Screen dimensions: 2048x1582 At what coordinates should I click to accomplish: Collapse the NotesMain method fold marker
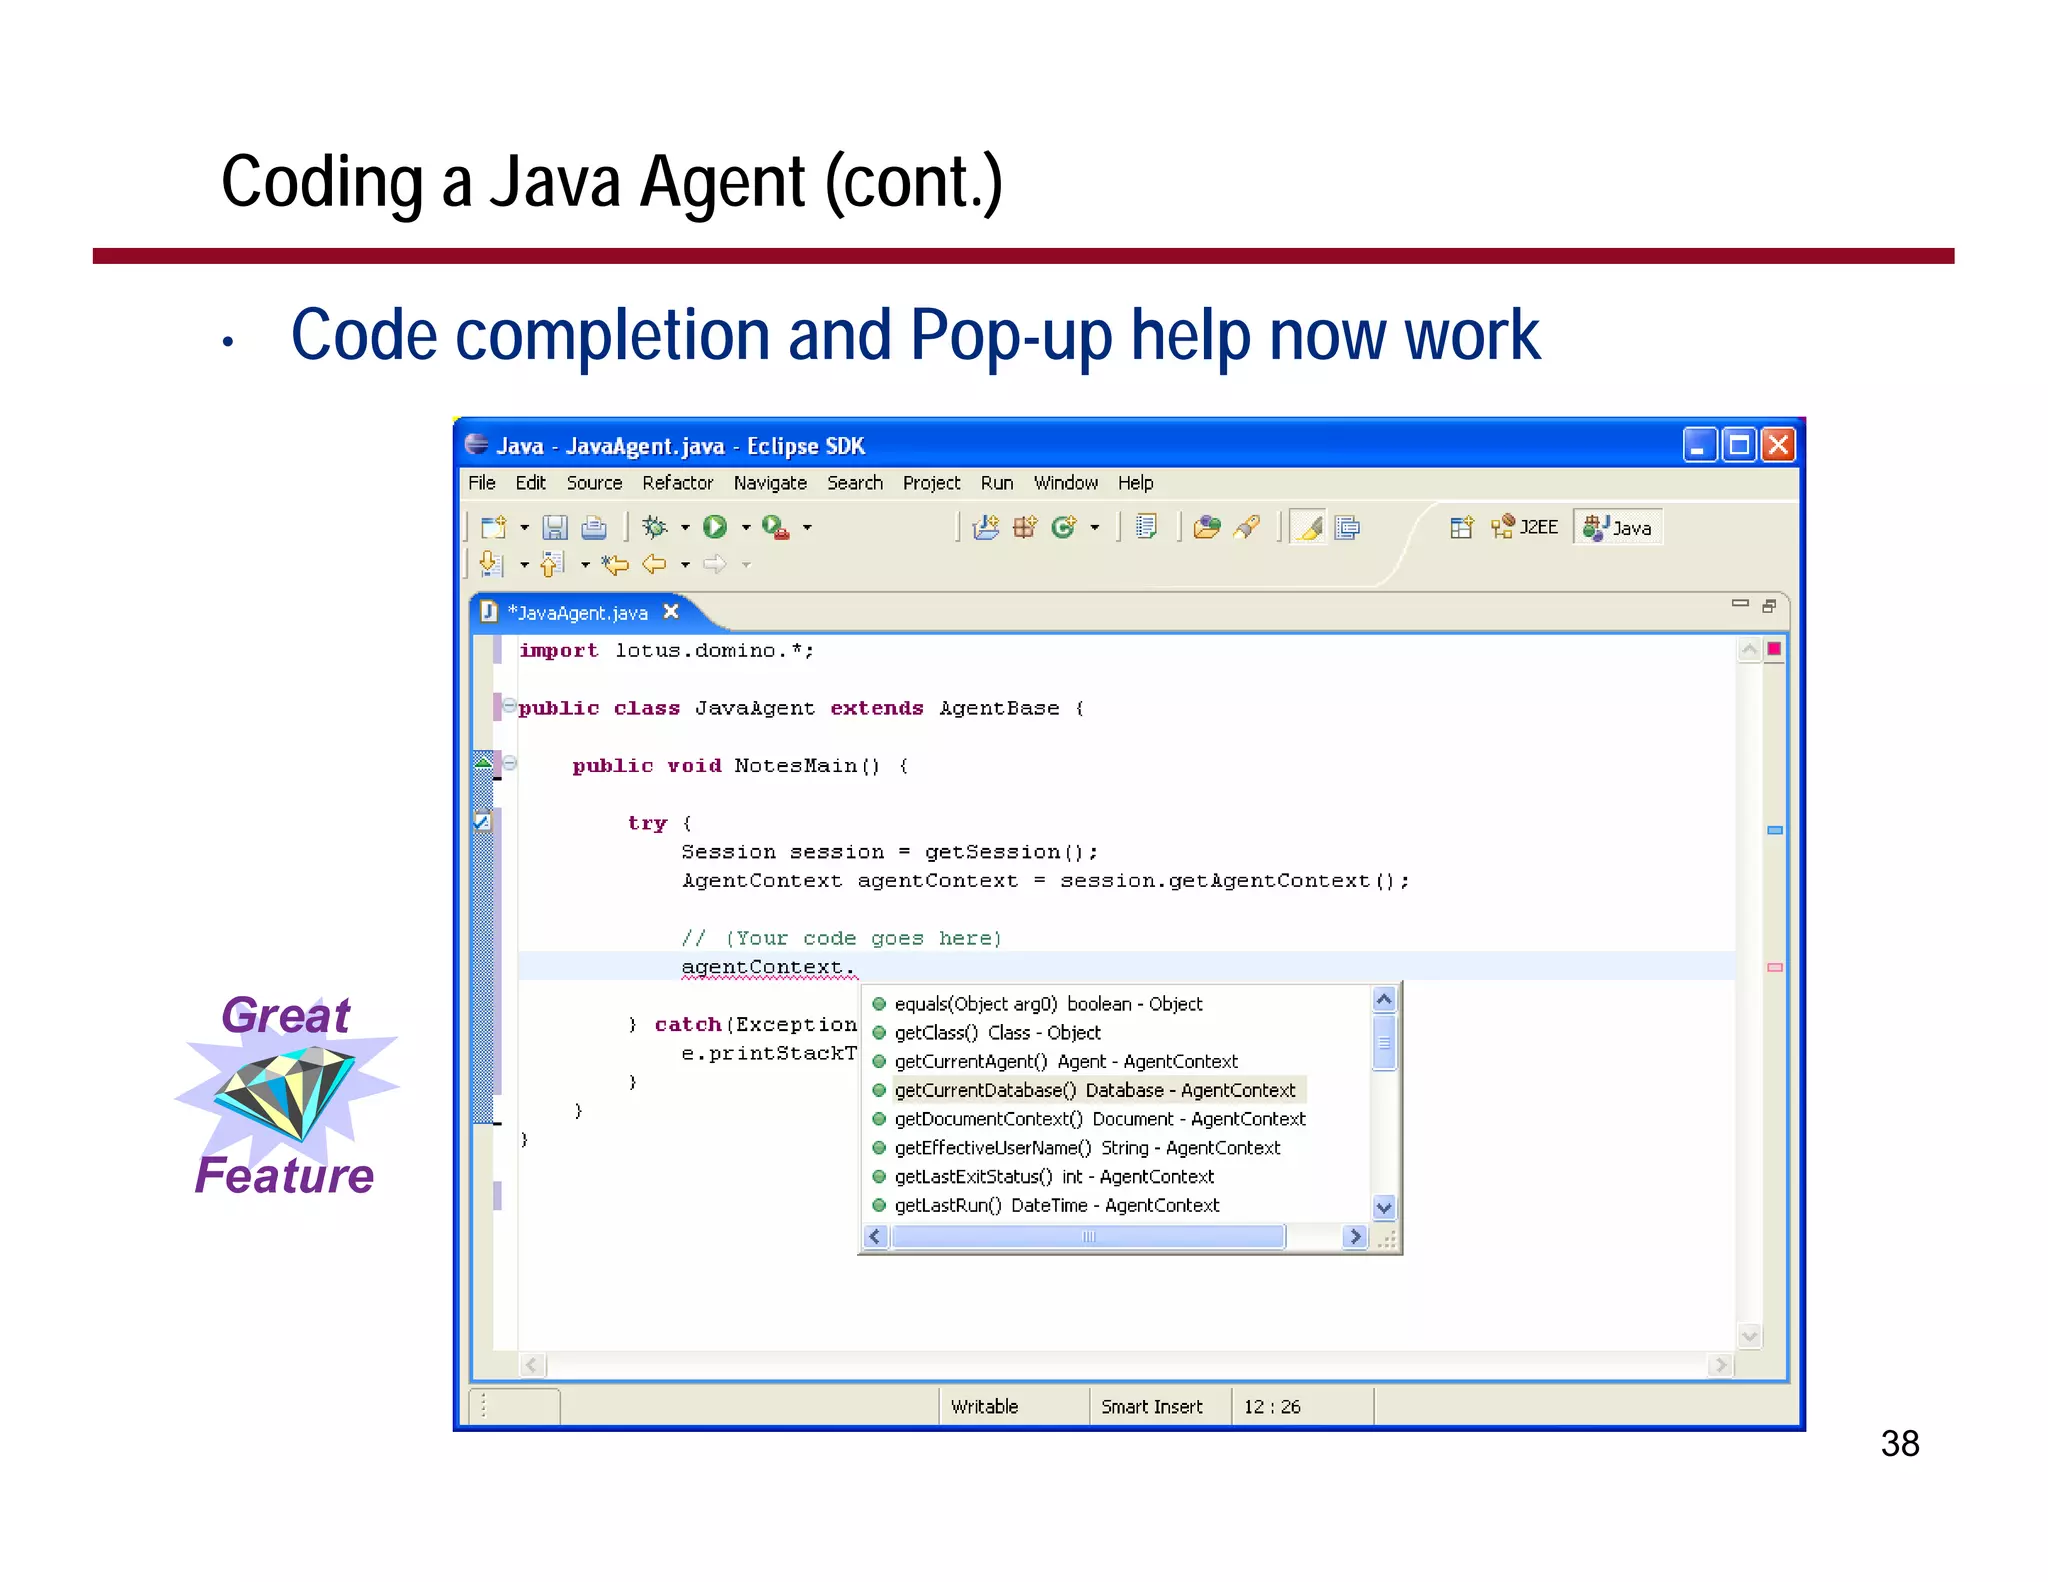(510, 764)
